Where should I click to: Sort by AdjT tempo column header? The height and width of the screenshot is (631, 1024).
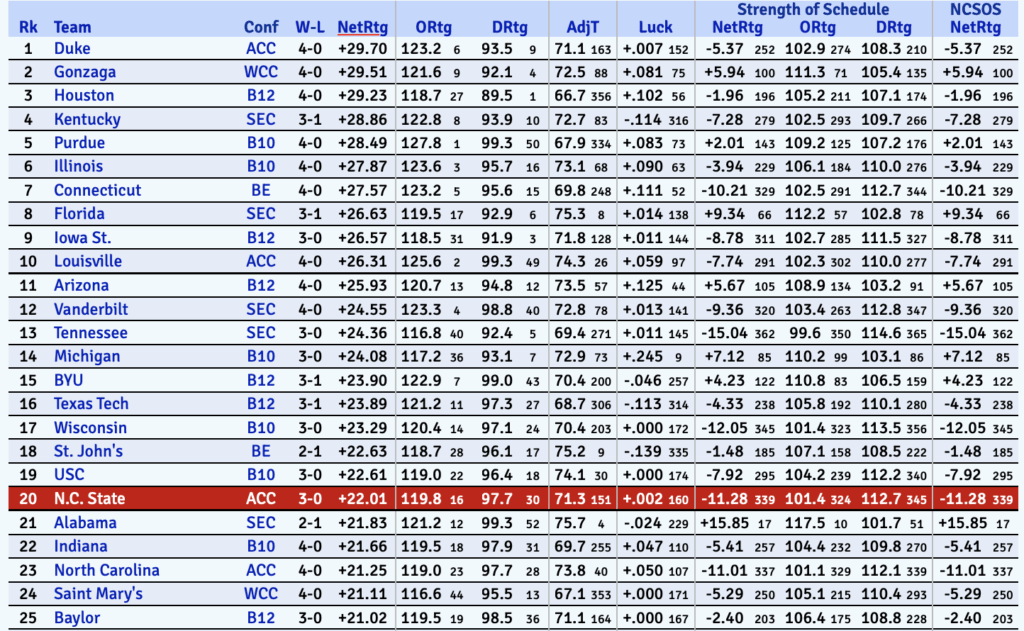tap(583, 26)
